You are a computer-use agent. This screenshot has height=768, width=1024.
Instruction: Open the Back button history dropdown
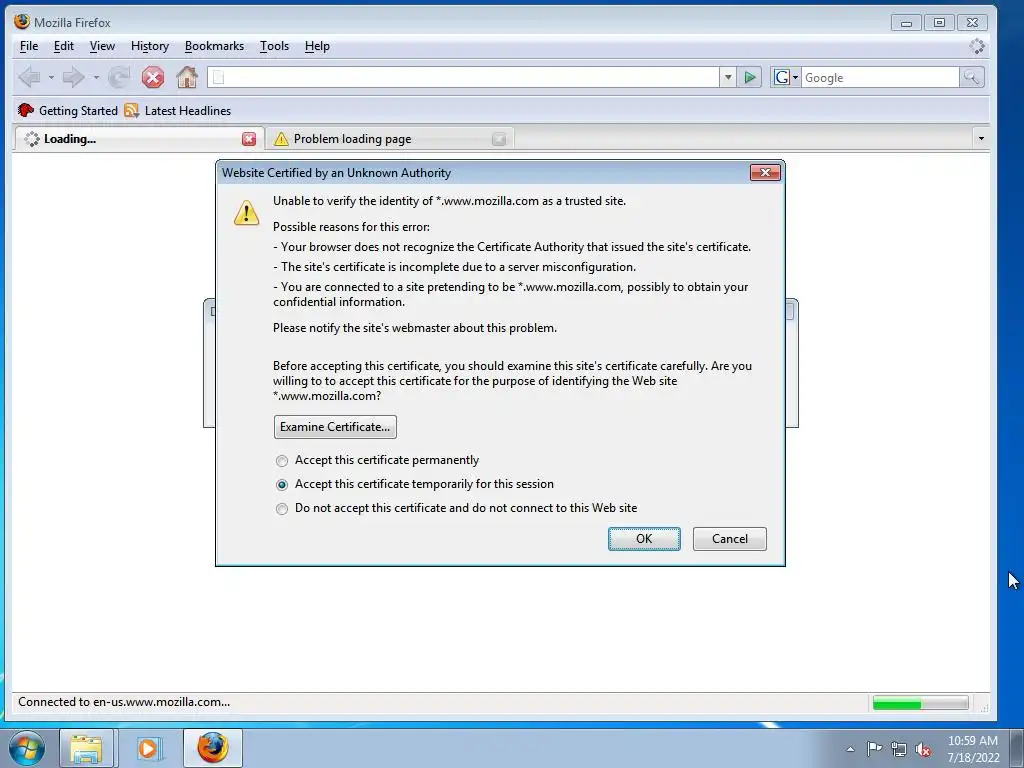coord(51,78)
